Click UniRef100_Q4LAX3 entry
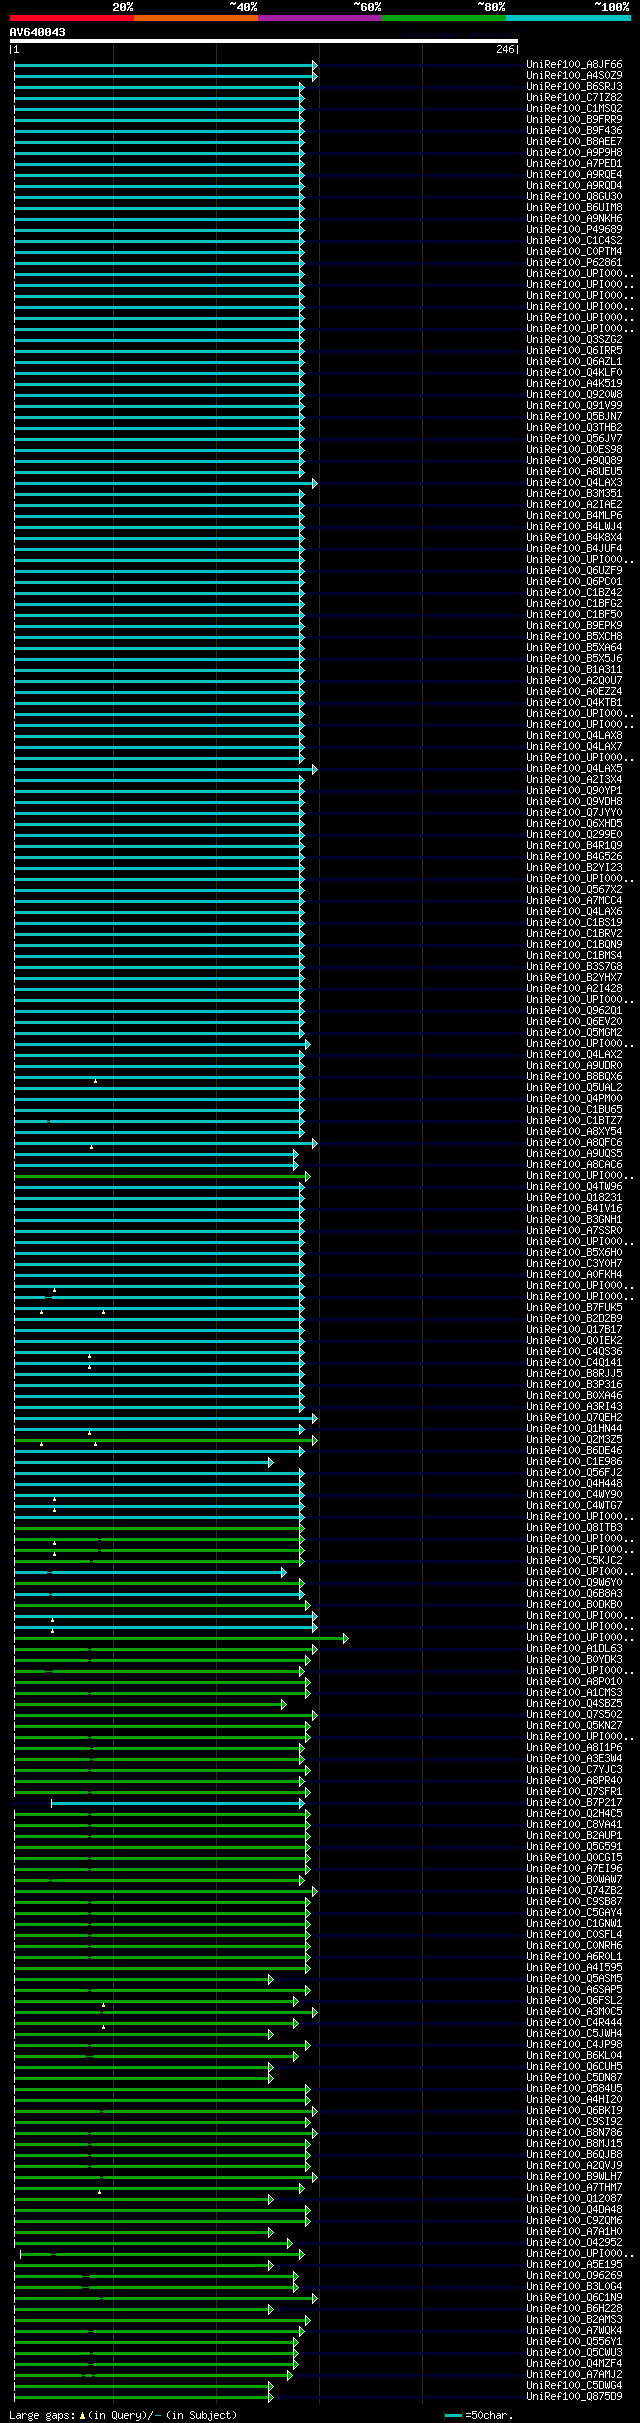The width and height of the screenshot is (640, 2423). coord(574,483)
